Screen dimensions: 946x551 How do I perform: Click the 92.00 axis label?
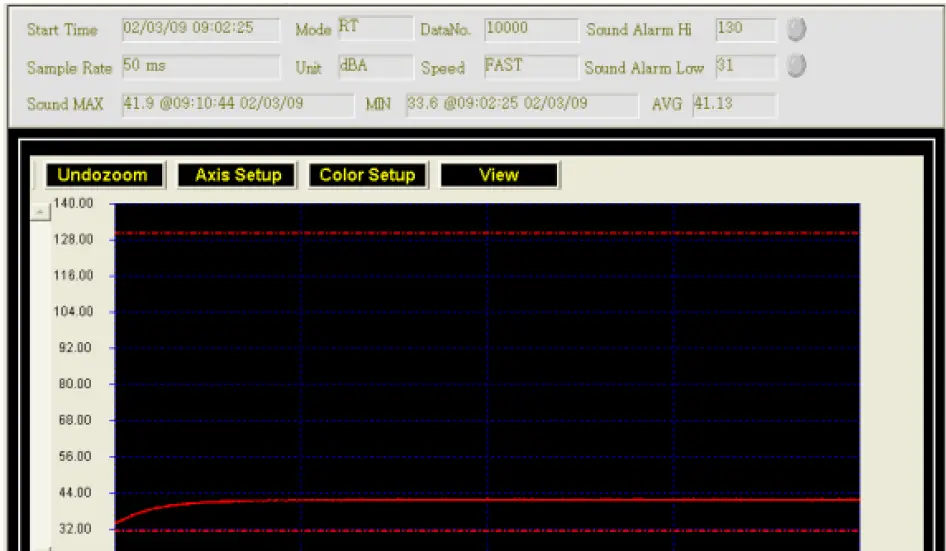[75, 348]
